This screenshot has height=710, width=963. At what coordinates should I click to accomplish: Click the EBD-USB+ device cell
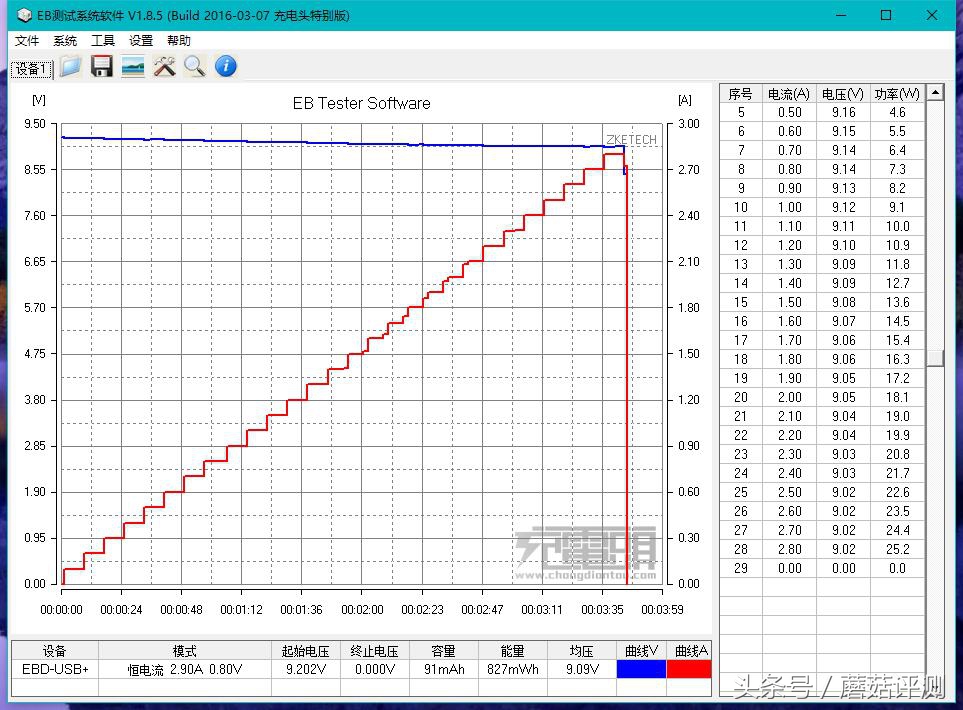(x=55, y=669)
